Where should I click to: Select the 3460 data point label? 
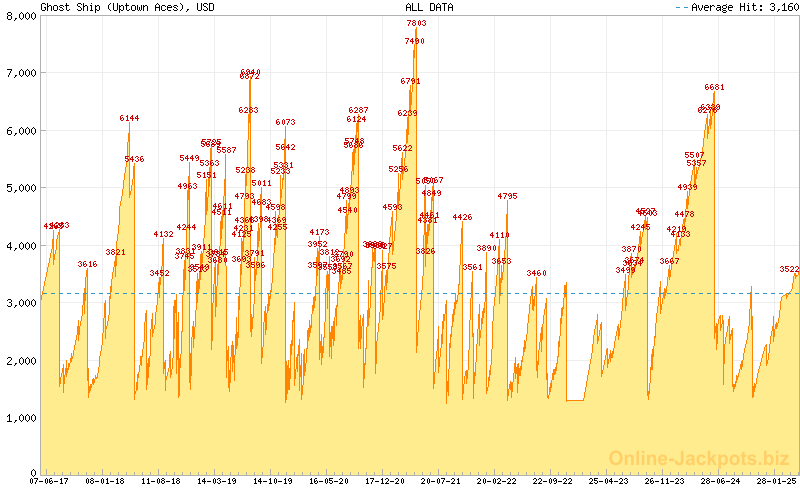[x=537, y=273]
